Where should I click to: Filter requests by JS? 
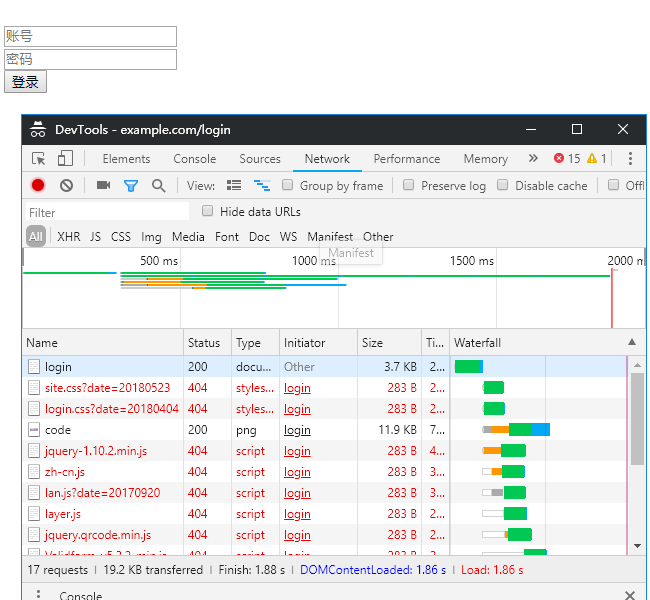[95, 237]
